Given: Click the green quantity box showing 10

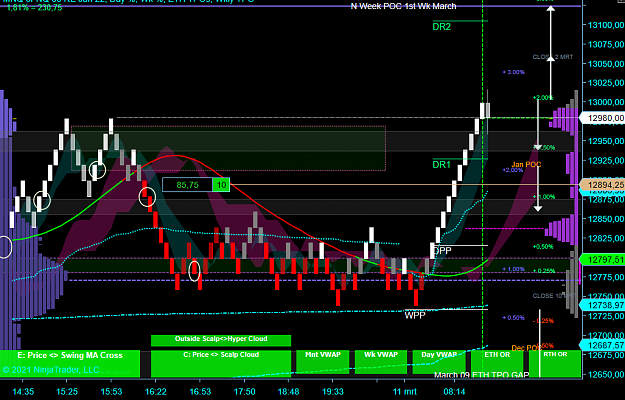Looking at the screenshot, I should pos(221,185).
